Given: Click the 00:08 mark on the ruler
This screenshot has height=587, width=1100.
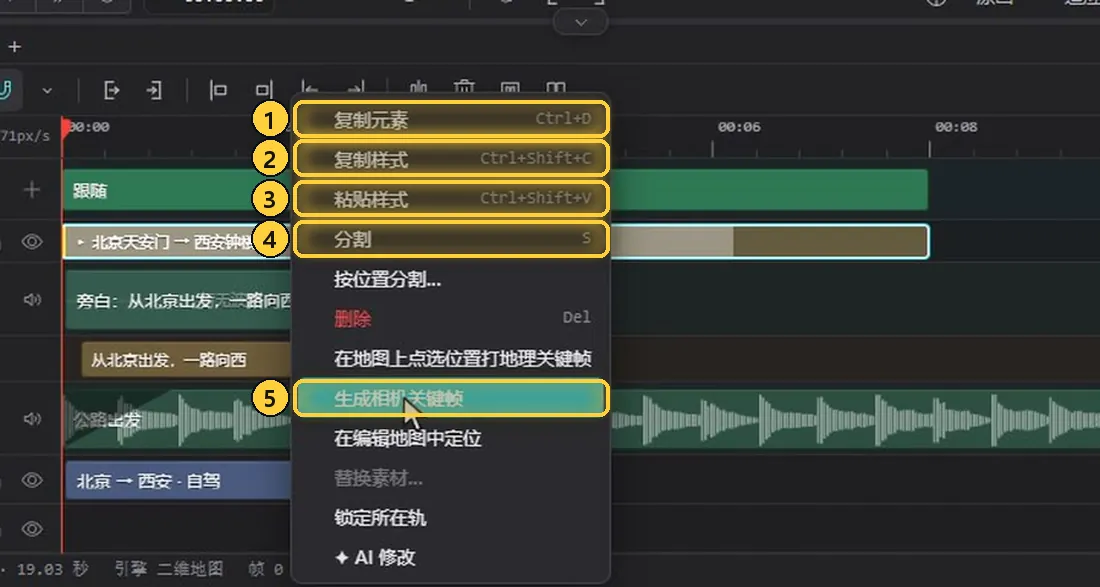Looking at the screenshot, I should 956,128.
